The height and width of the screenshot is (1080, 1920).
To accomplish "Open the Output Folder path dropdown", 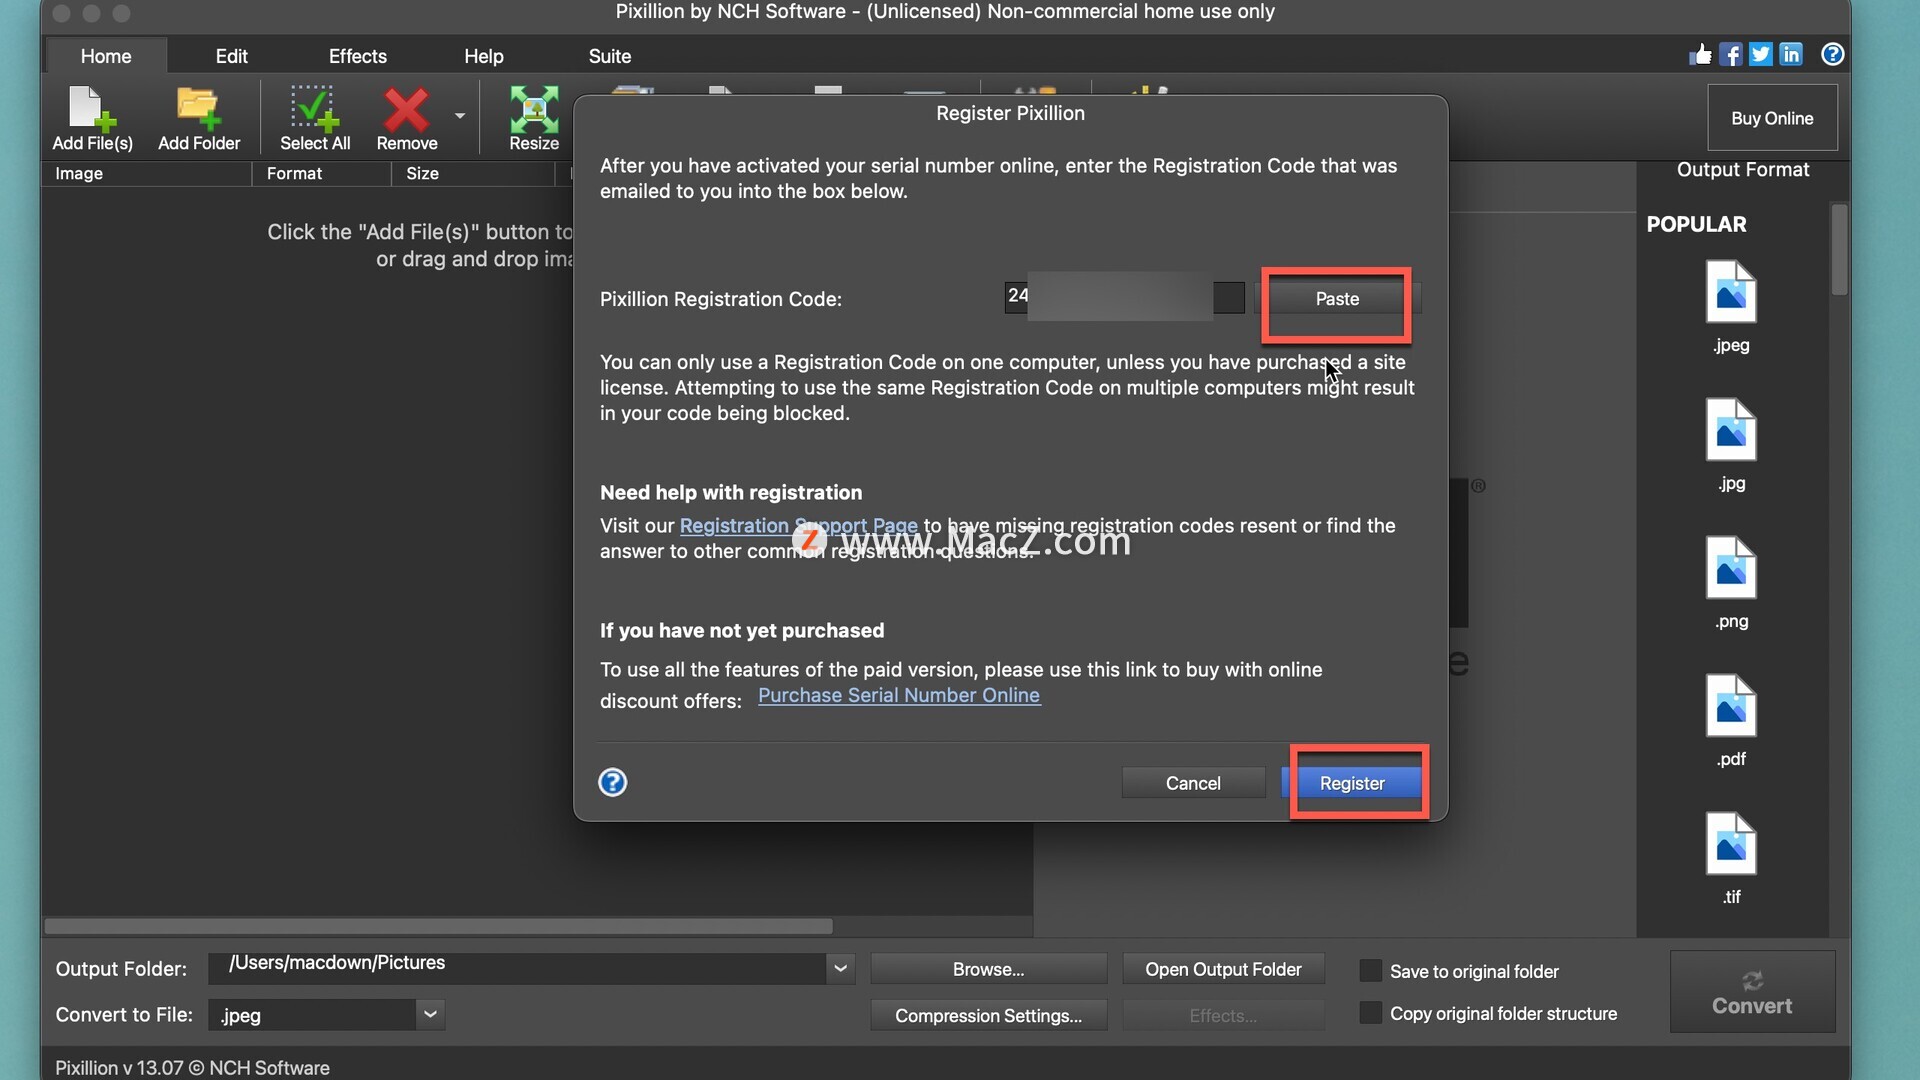I will coord(840,968).
